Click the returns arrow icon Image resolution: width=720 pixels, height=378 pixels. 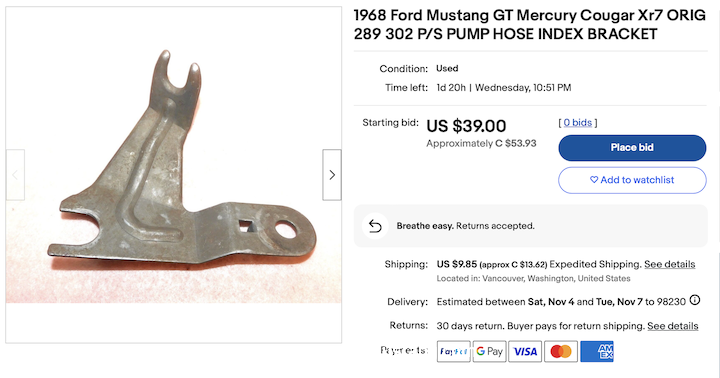(x=375, y=226)
